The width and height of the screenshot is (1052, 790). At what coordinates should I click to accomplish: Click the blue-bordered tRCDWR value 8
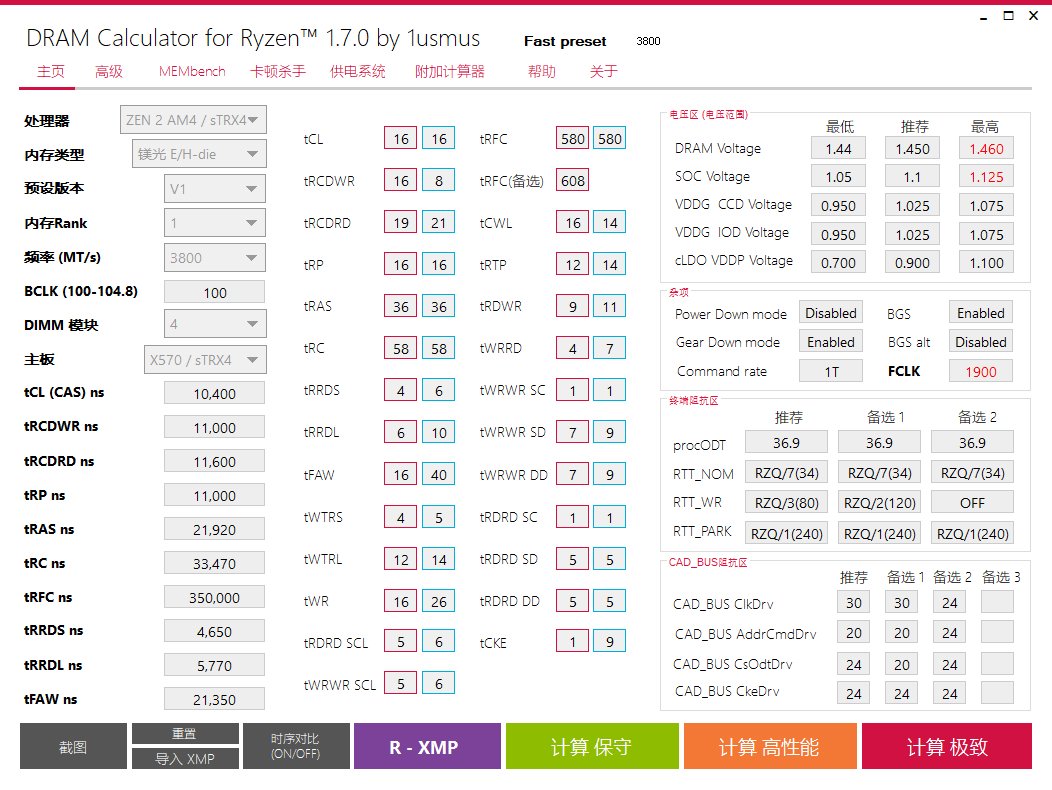click(439, 181)
